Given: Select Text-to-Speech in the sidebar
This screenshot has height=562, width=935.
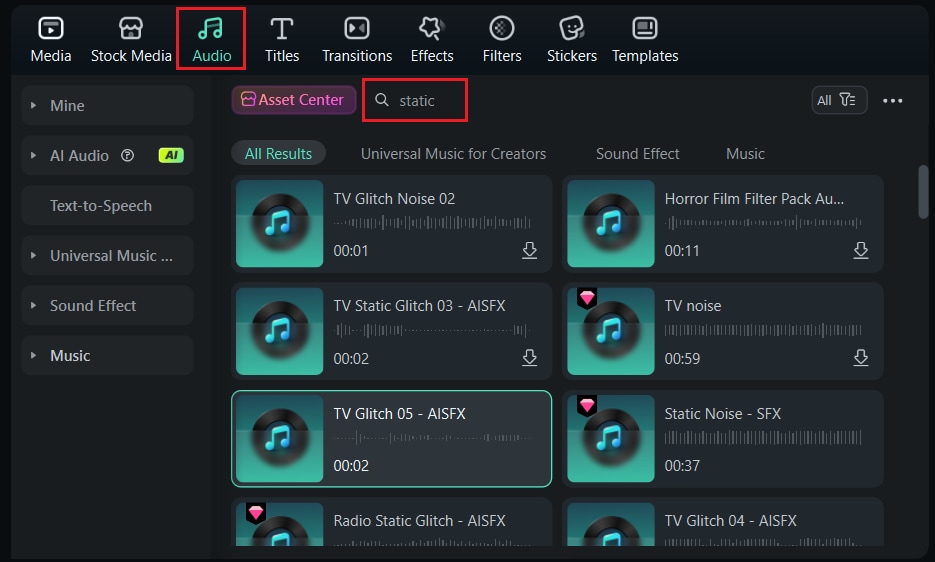Looking at the screenshot, I should [107, 206].
